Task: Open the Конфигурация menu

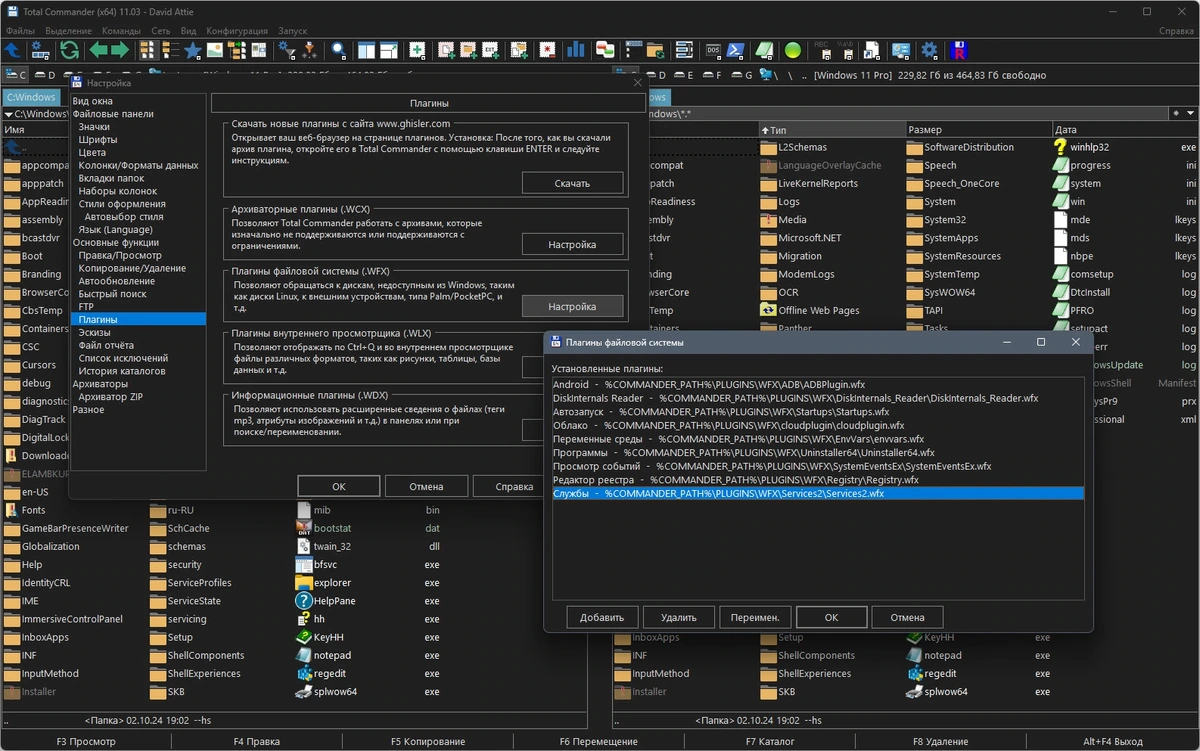Action: click(236, 31)
